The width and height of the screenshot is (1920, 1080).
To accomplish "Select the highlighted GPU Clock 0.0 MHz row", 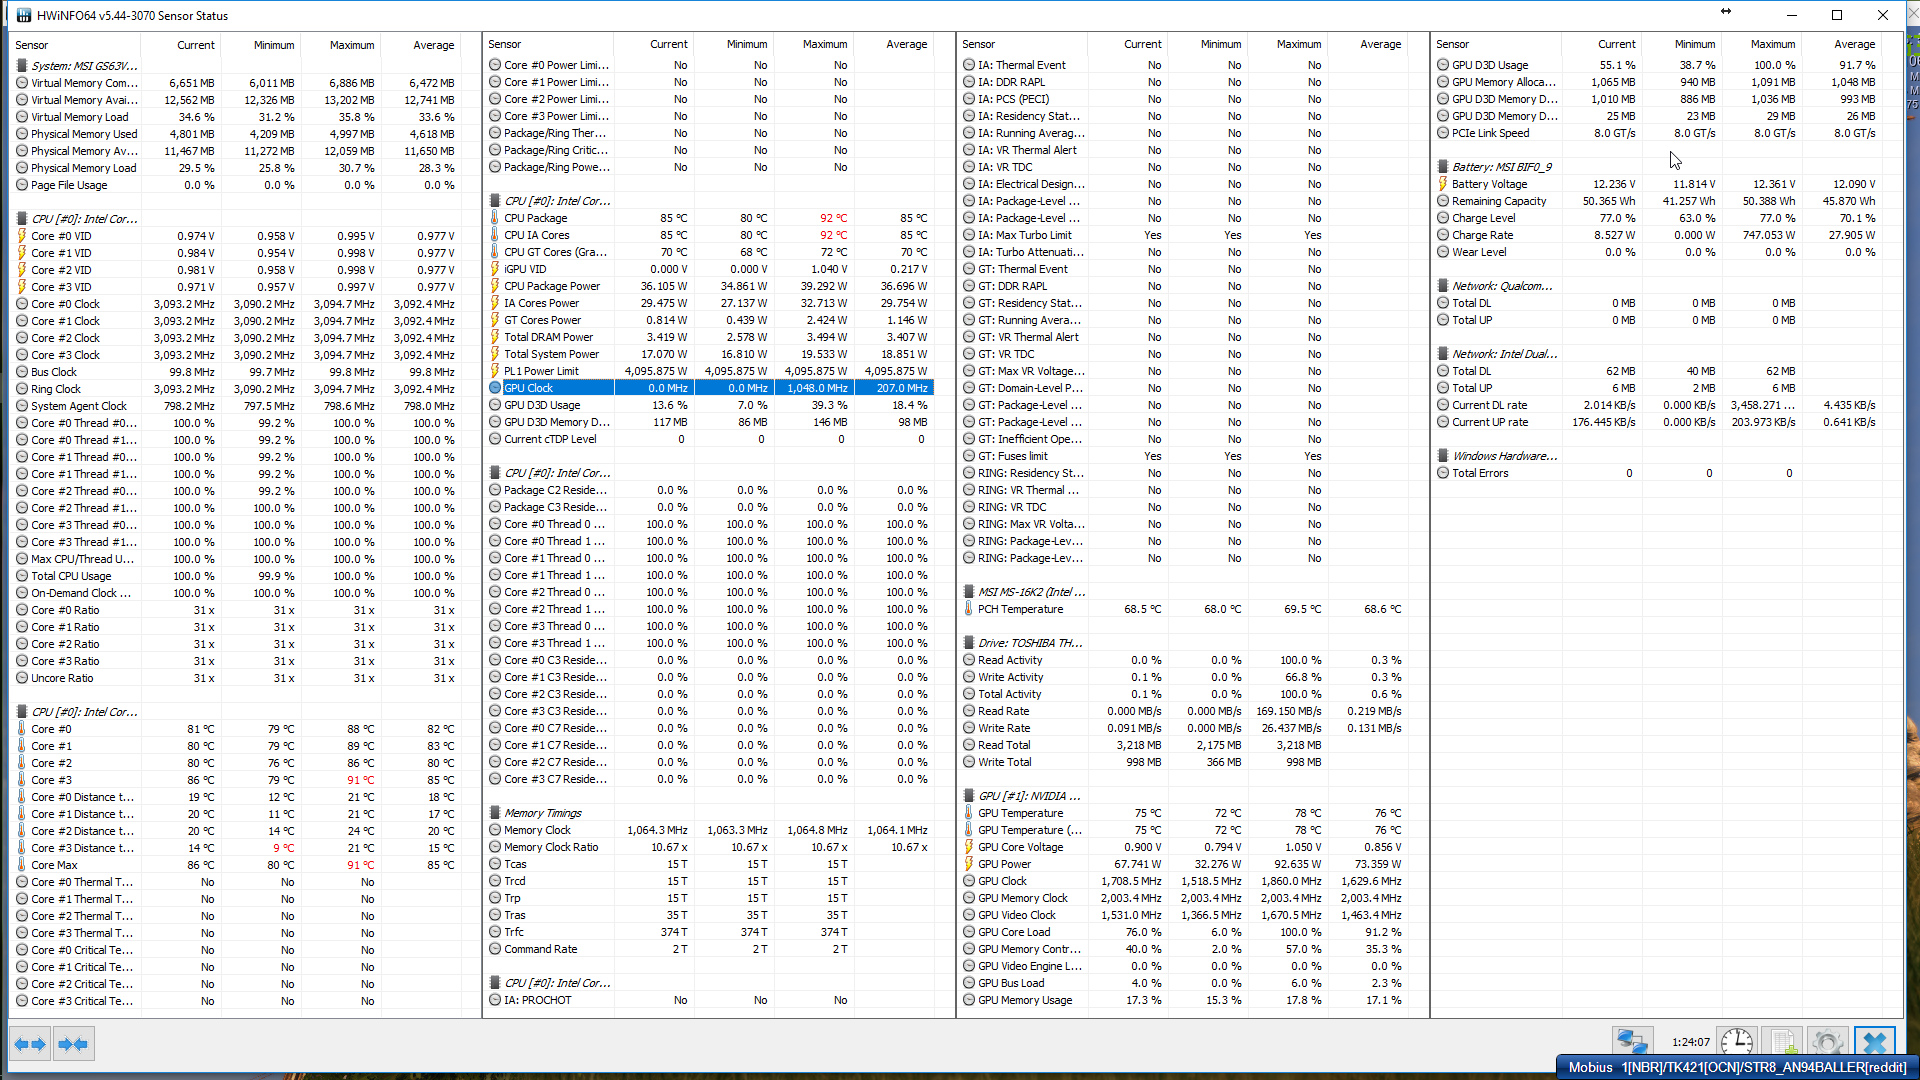I will coord(710,388).
